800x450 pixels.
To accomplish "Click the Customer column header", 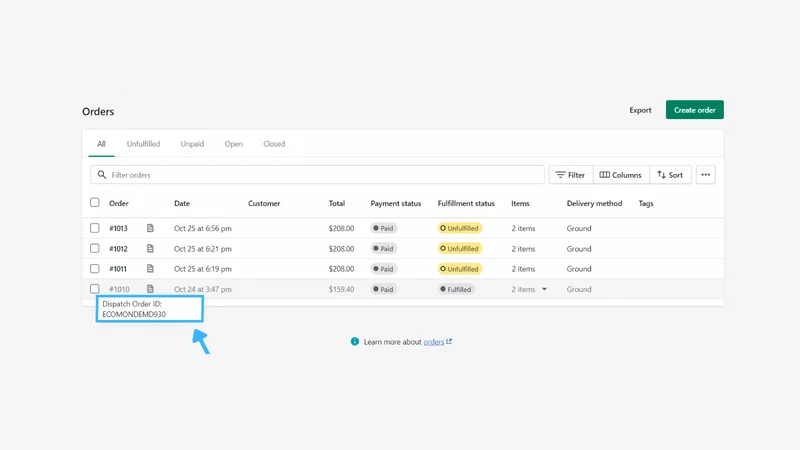I will pyautogui.click(x=264, y=203).
